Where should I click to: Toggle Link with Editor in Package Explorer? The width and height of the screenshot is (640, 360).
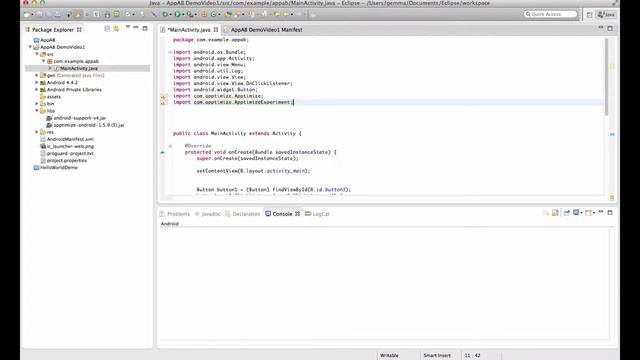click(116, 29)
